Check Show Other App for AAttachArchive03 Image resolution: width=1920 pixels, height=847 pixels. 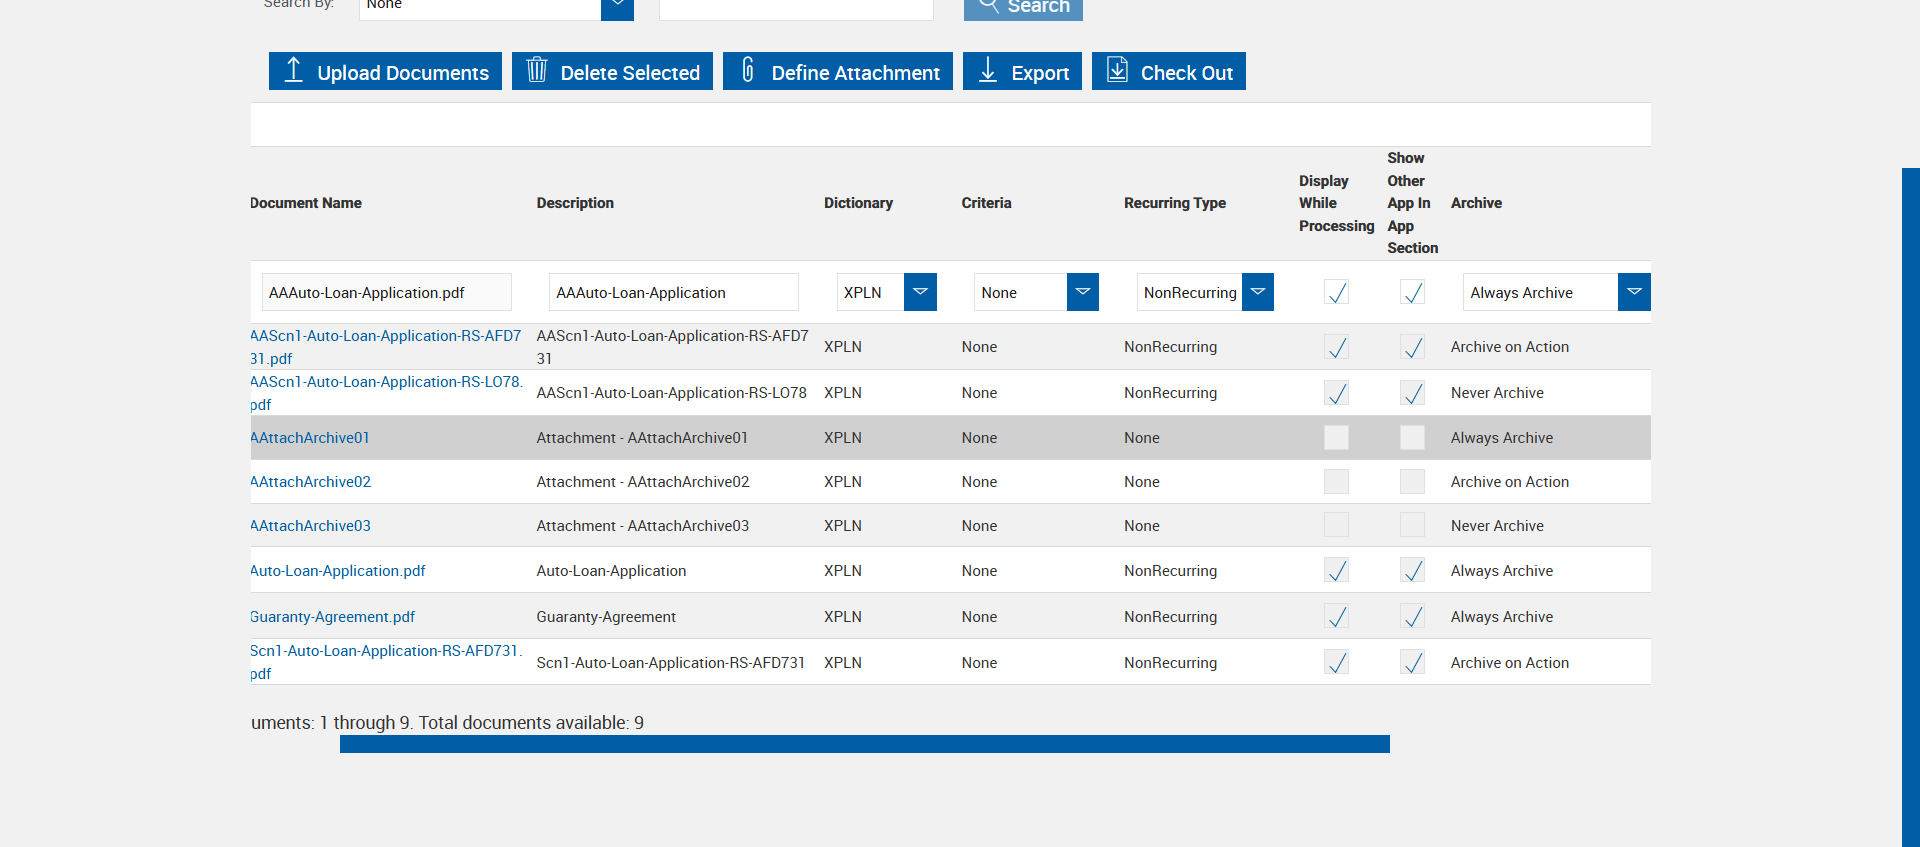pos(1412,525)
